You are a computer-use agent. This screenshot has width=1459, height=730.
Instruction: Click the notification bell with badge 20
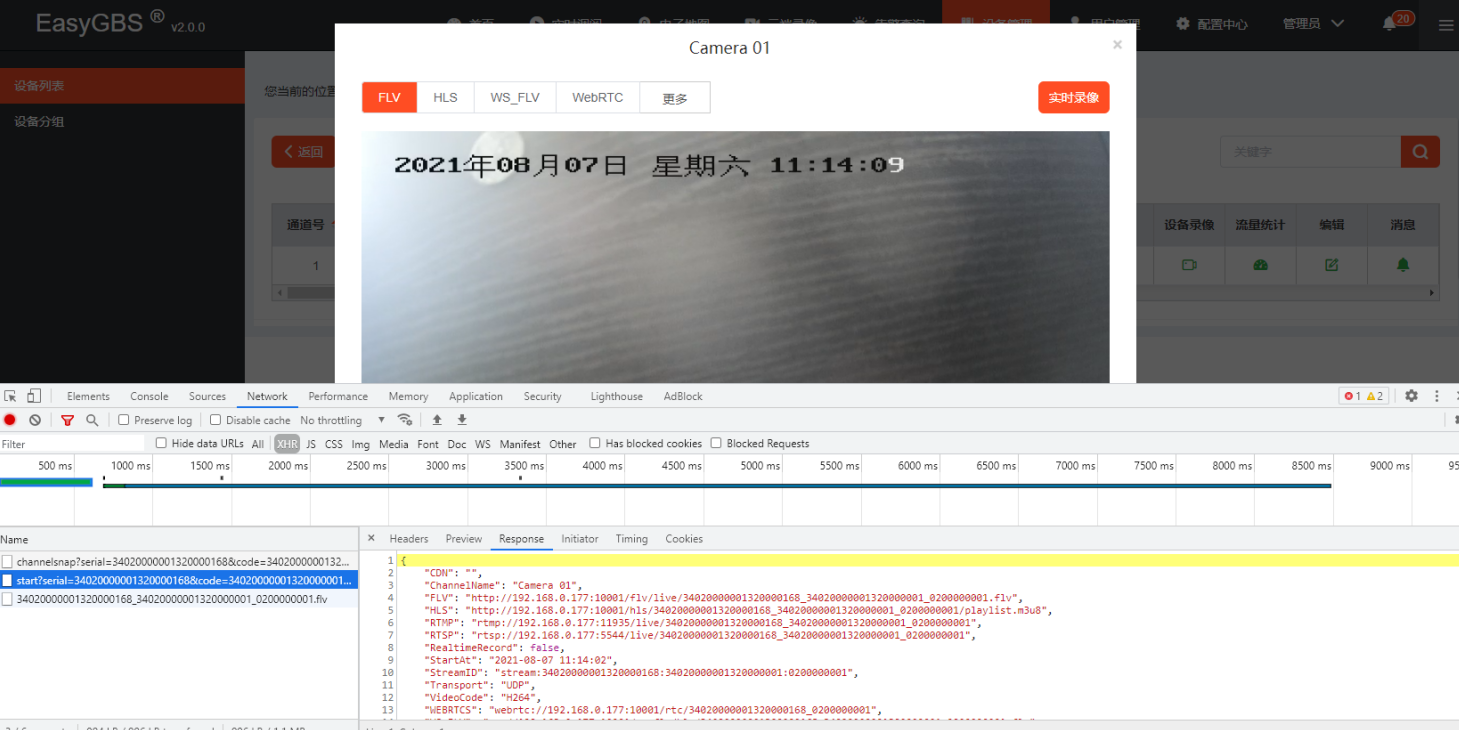(1389, 24)
